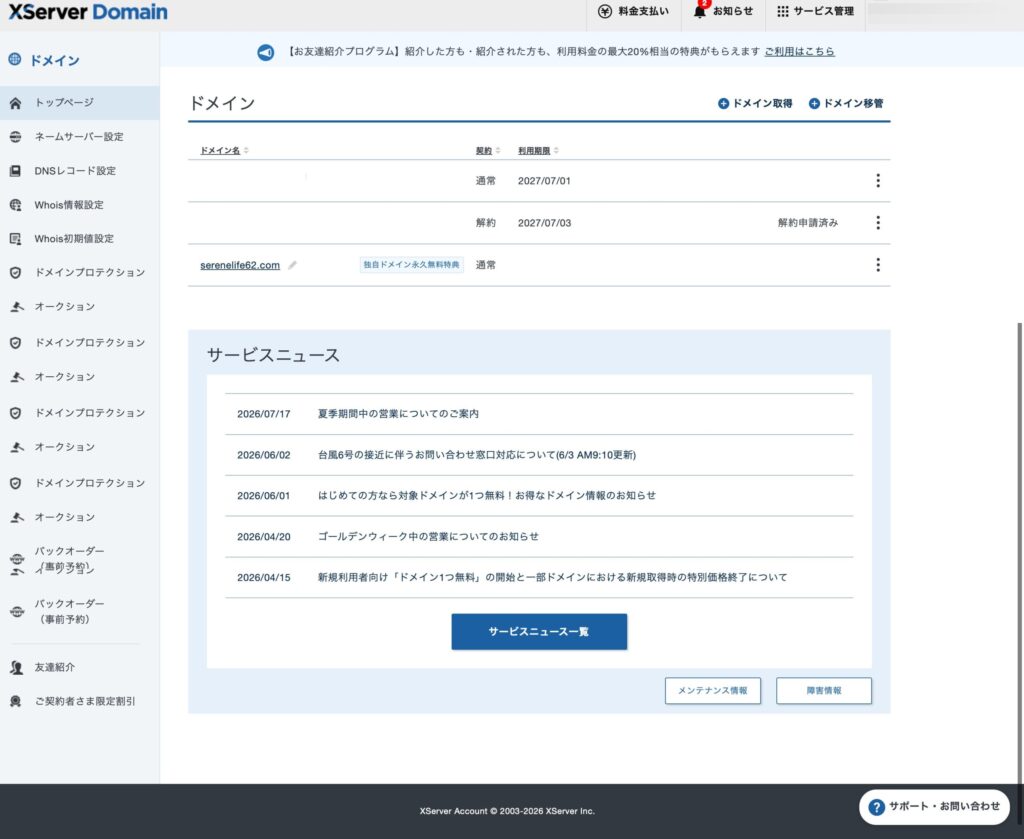1024x839 pixels.
Task: Click the XServer Domain logo
Action: coord(88,12)
